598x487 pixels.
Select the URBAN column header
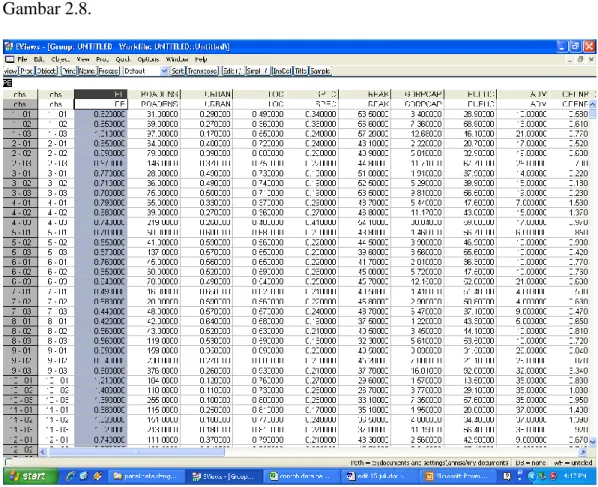207,94
